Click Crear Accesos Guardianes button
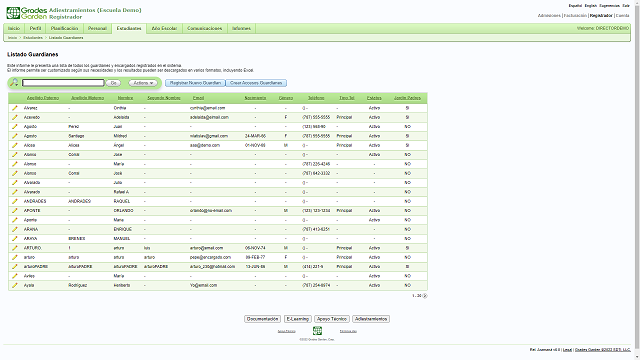 pos(256,83)
